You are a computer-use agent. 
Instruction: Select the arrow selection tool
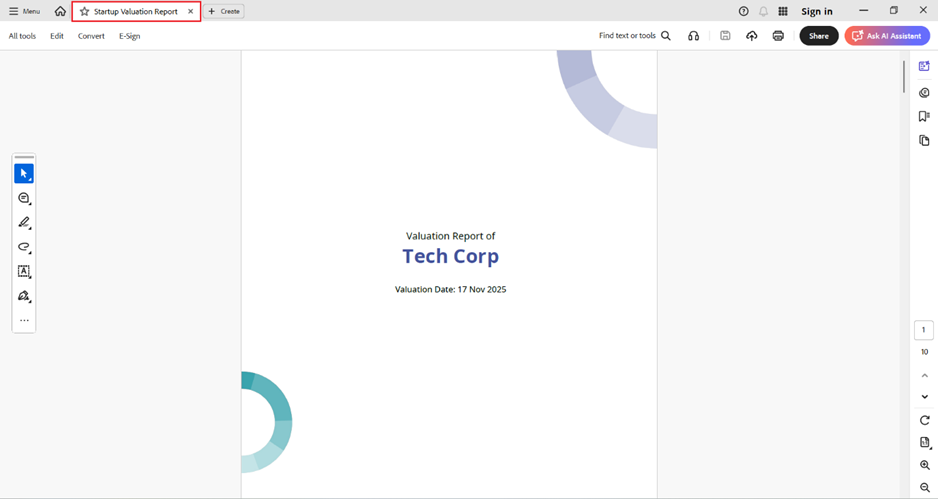24,174
